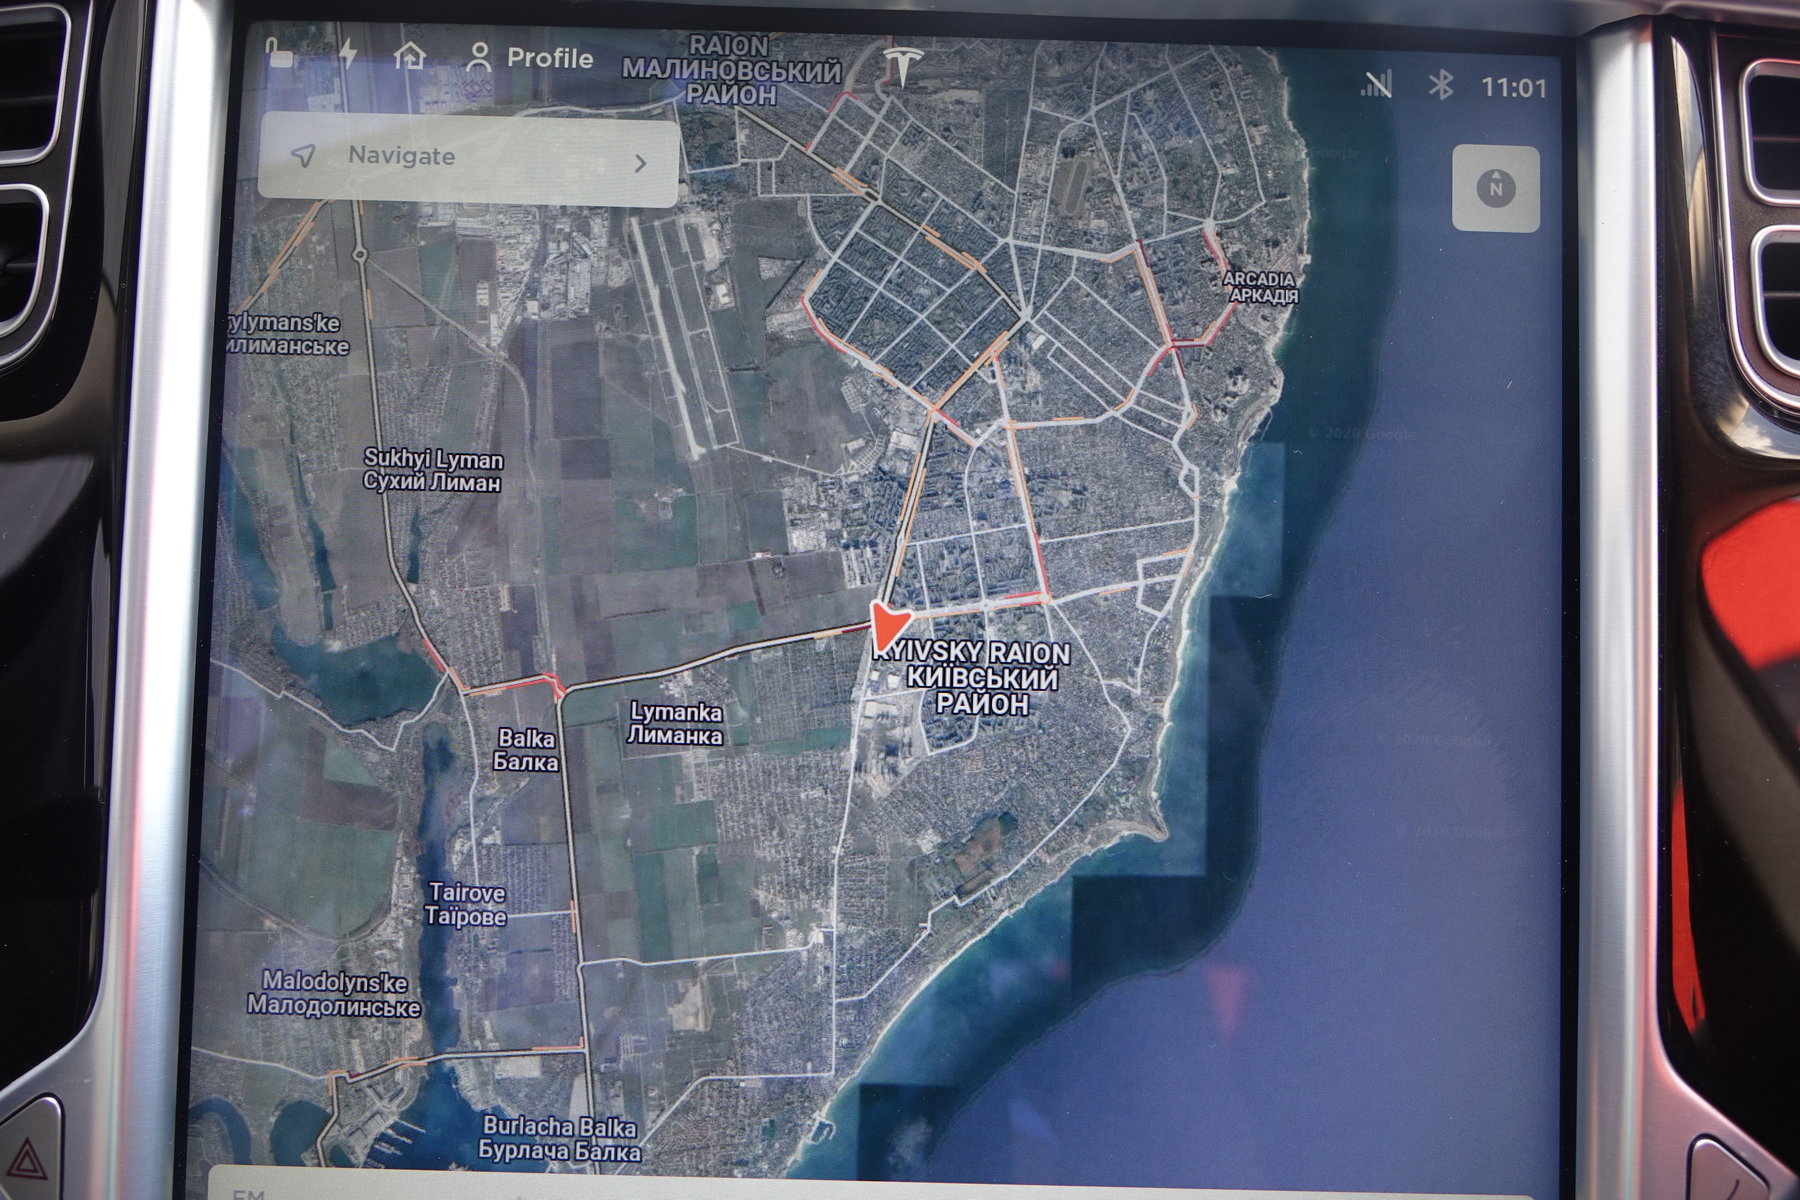Tap the Tesla logo at top
Screen dimensions: 1800x1200
(904, 65)
